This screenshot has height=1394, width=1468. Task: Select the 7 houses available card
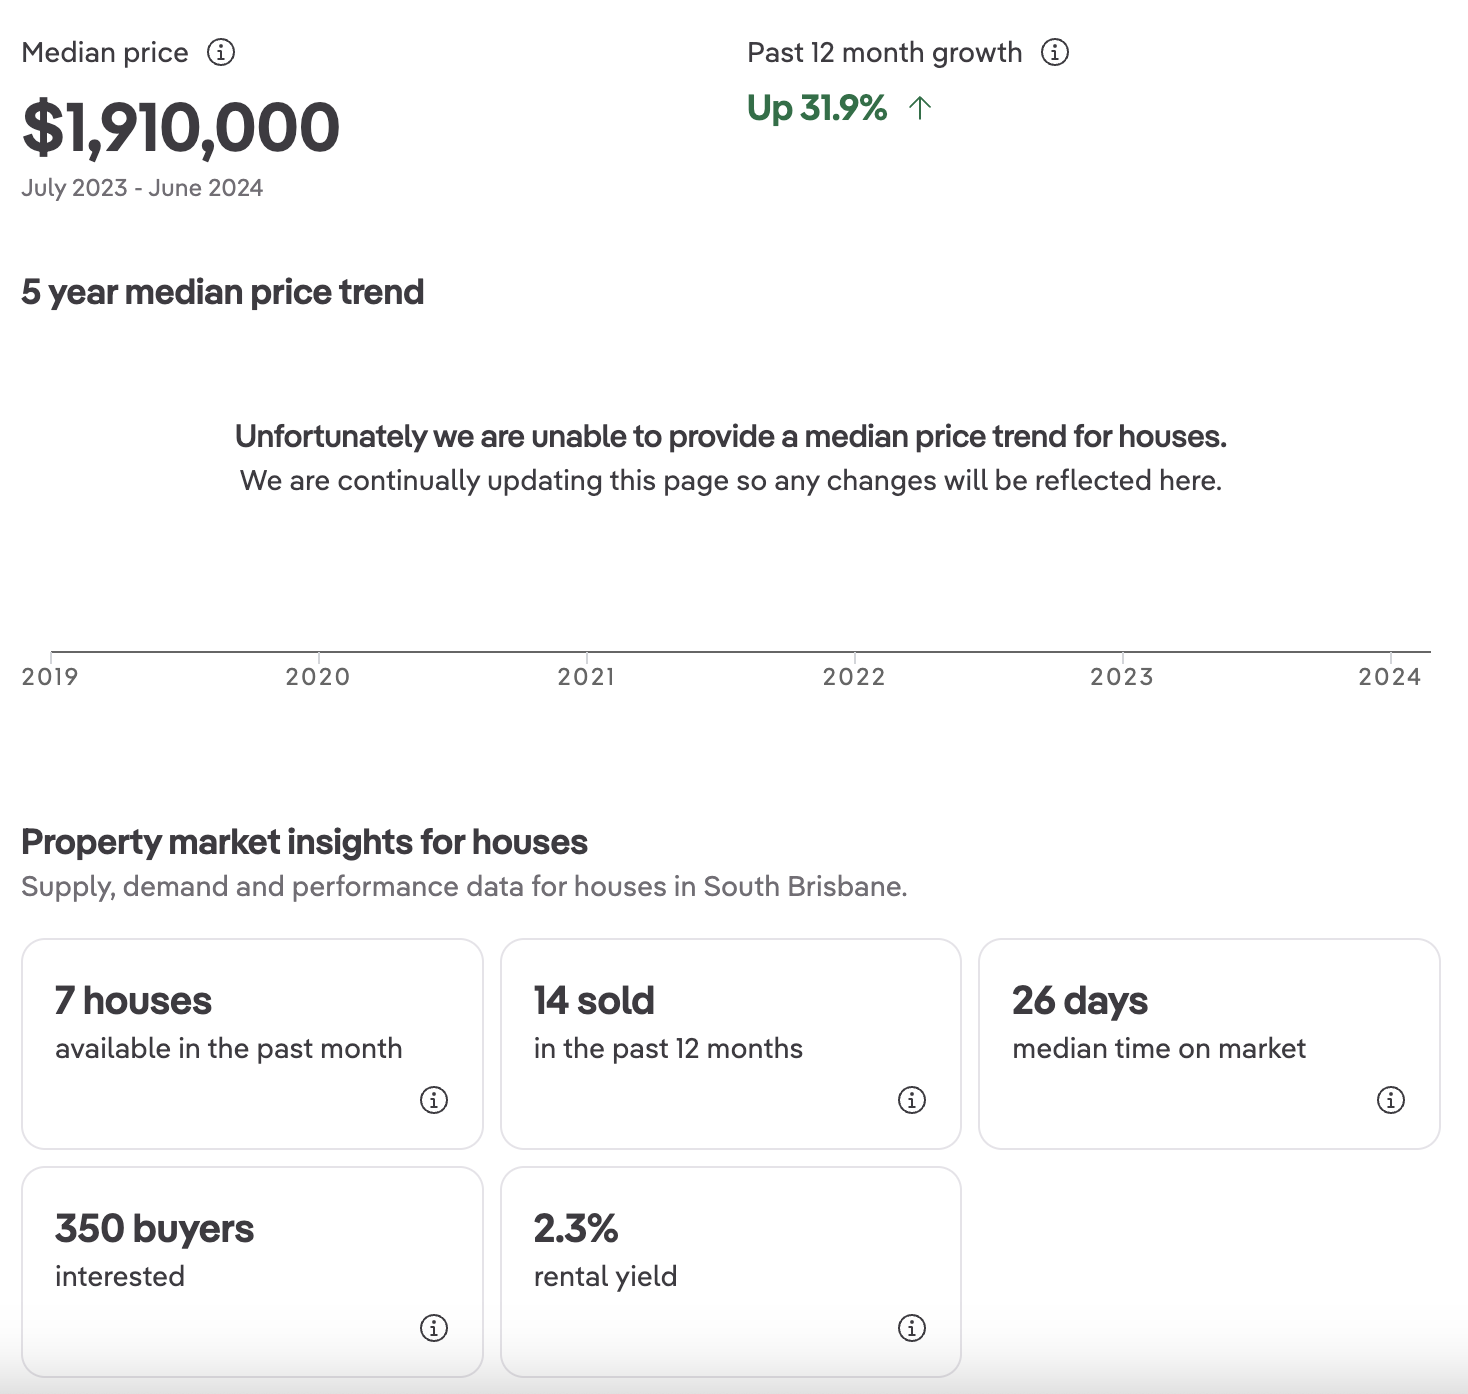pyautogui.click(x=252, y=1043)
